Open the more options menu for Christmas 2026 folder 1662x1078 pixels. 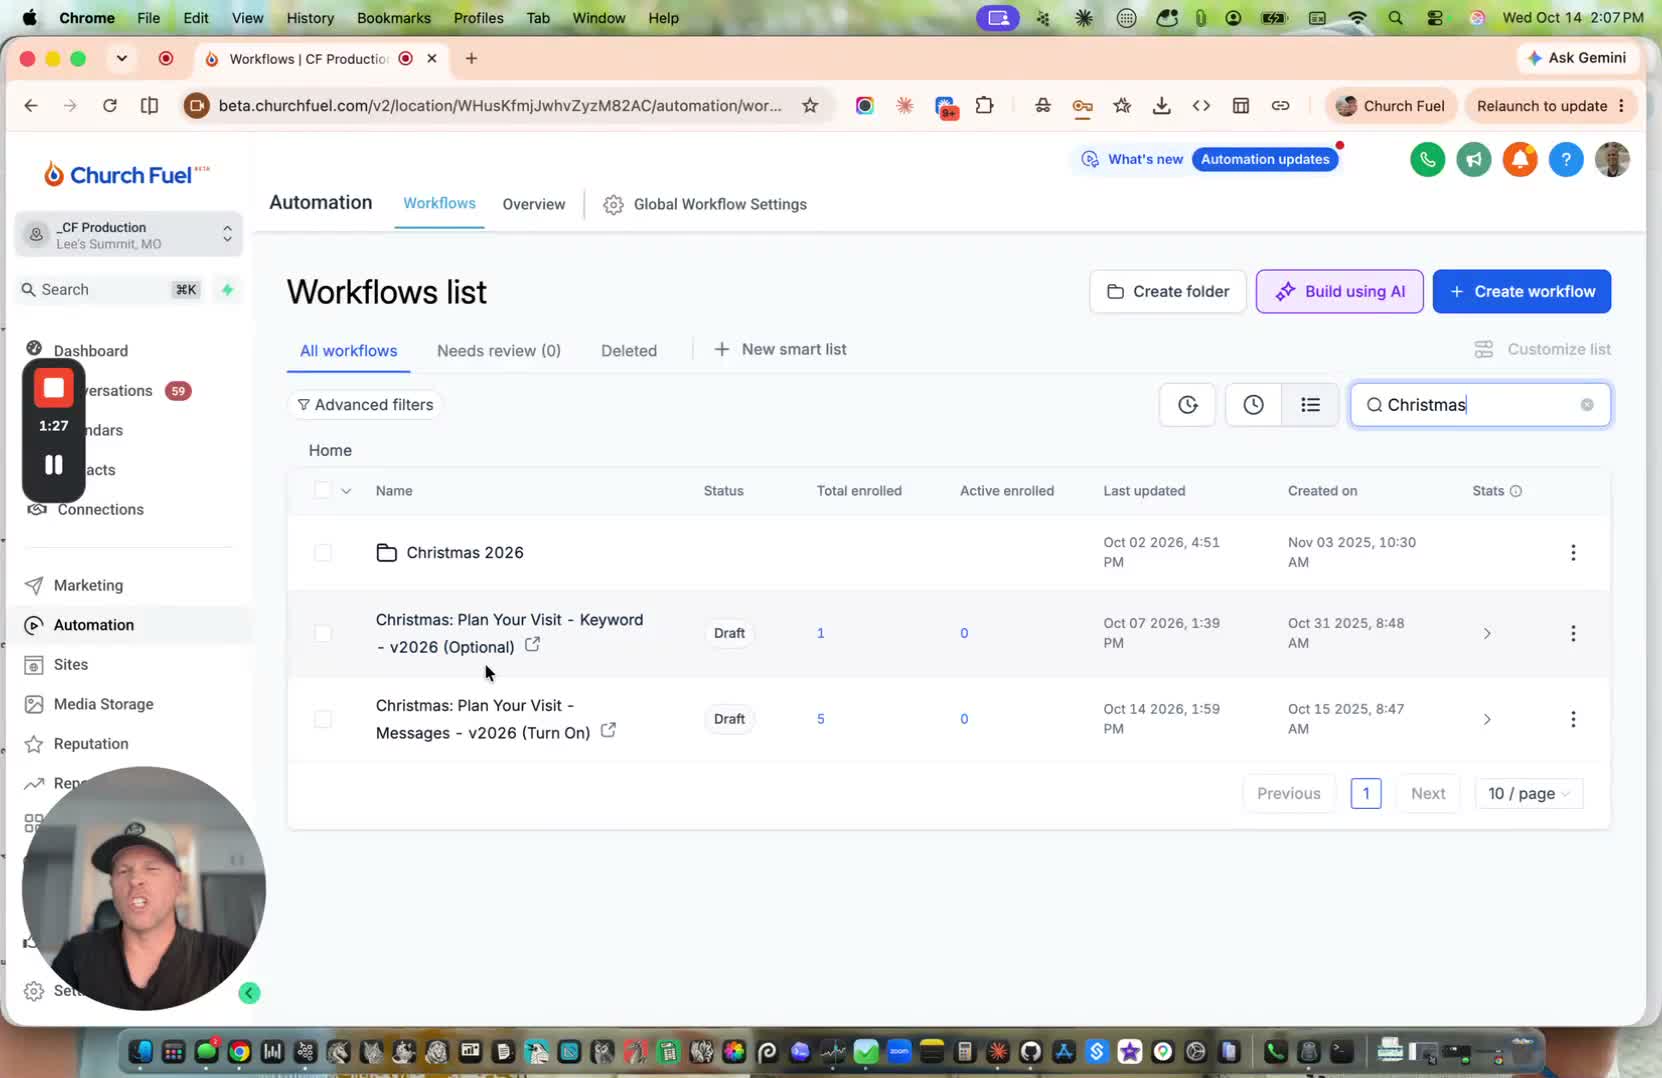click(x=1573, y=553)
